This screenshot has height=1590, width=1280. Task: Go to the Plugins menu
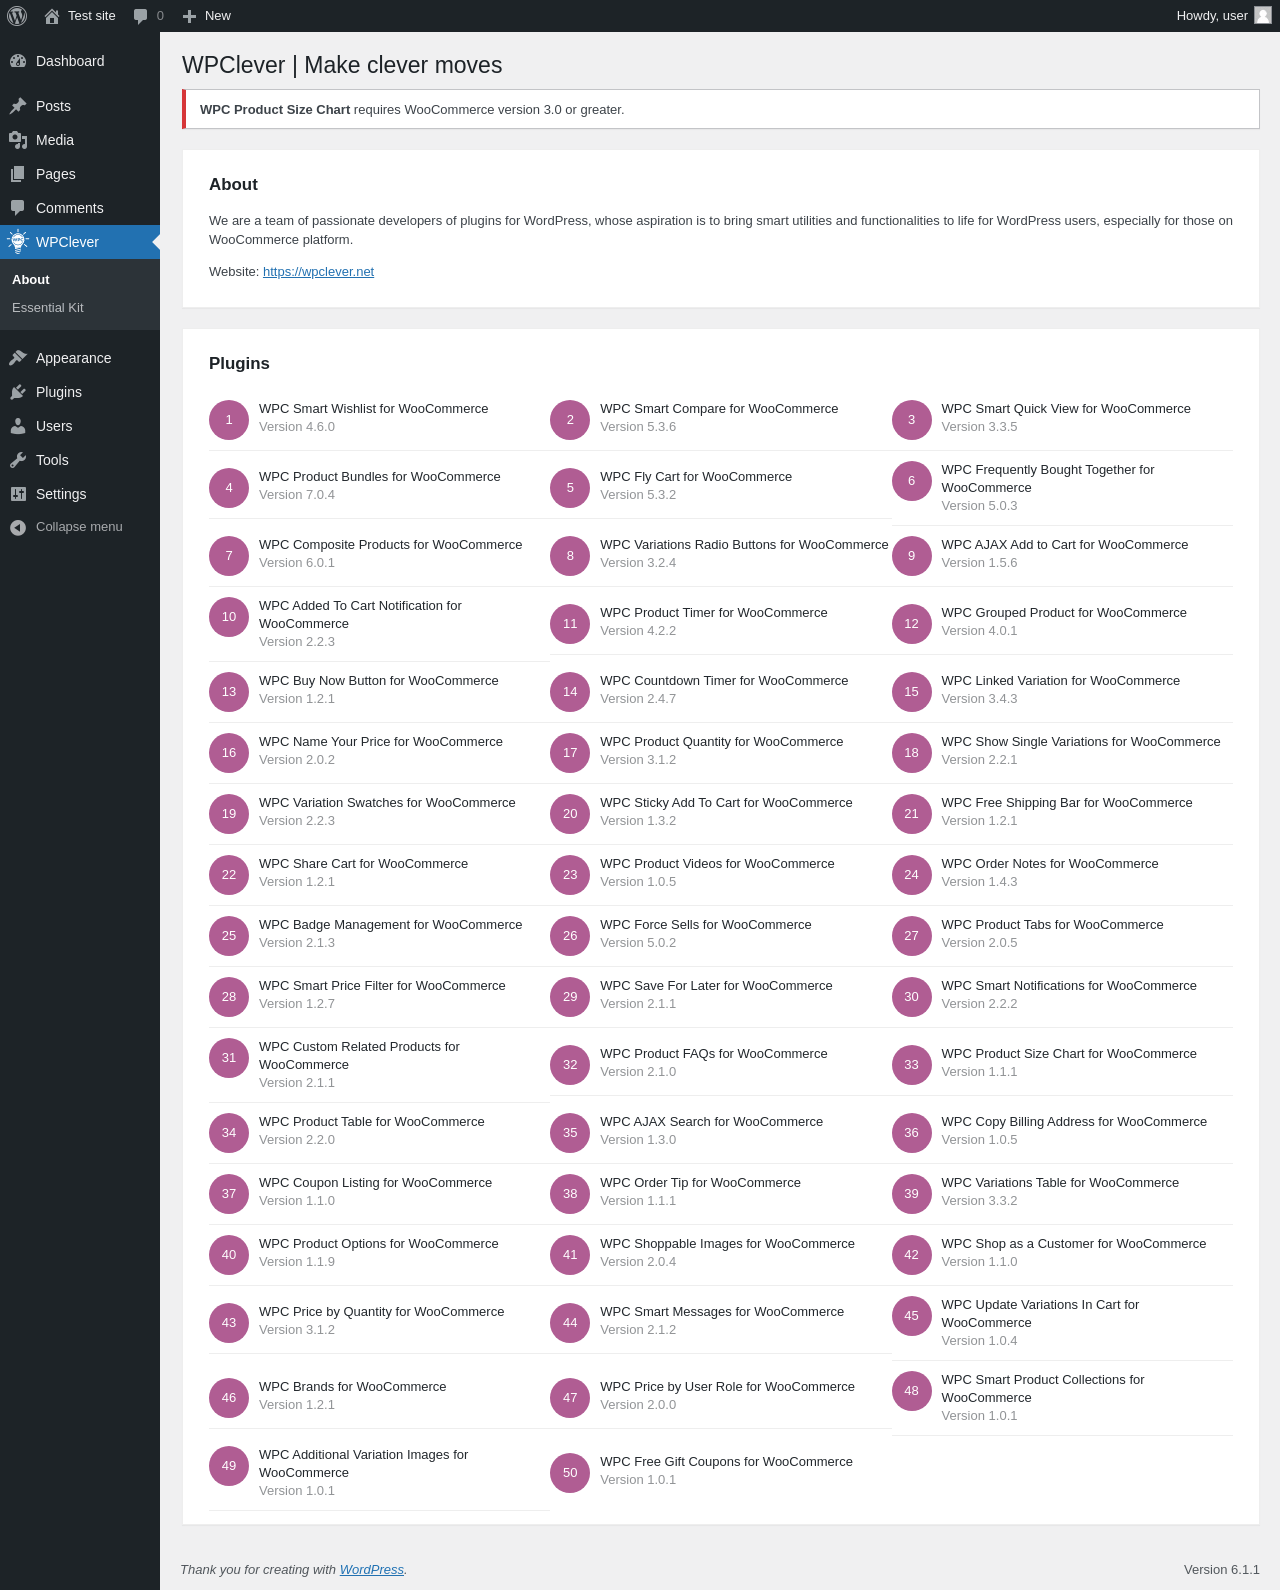tap(80, 392)
